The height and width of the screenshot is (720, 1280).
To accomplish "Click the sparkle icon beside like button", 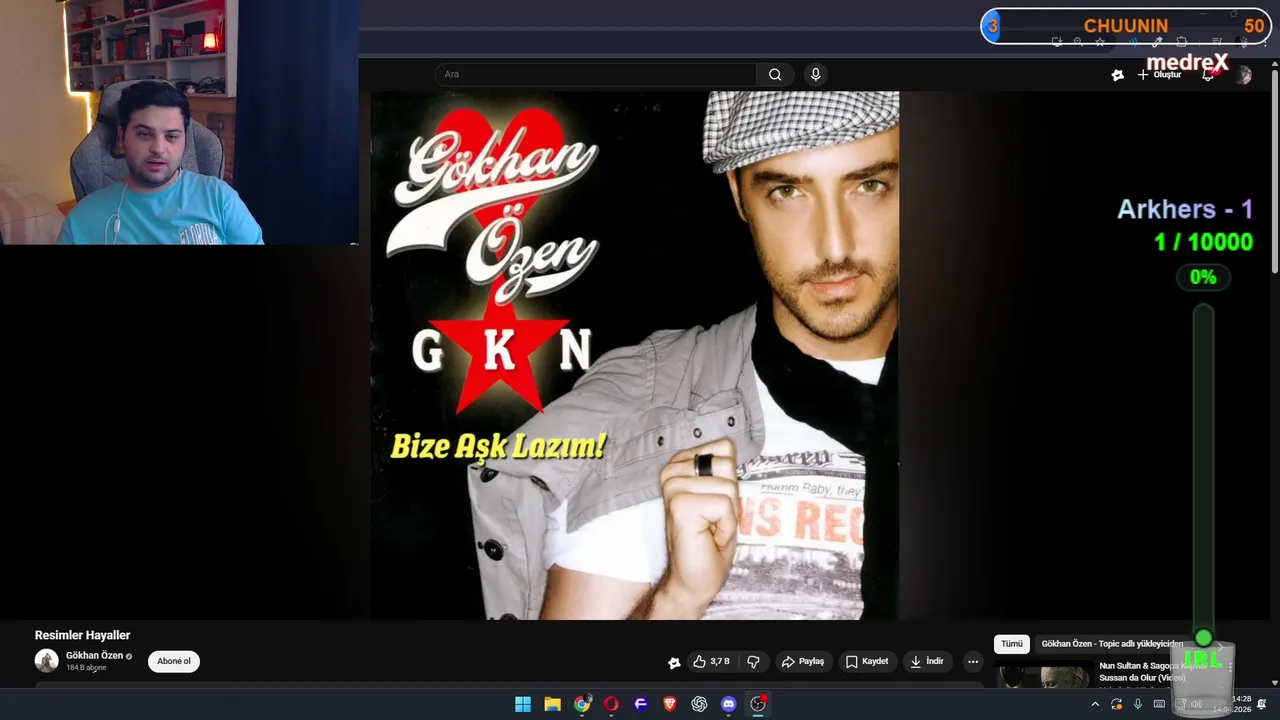I will (x=674, y=662).
